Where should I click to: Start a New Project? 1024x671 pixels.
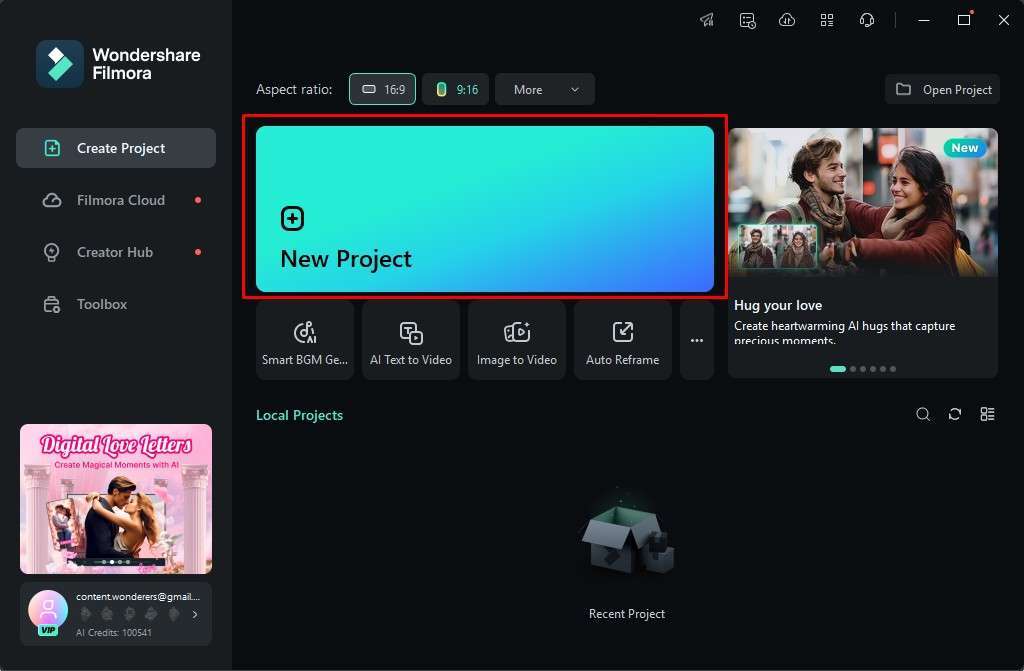click(x=485, y=209)
